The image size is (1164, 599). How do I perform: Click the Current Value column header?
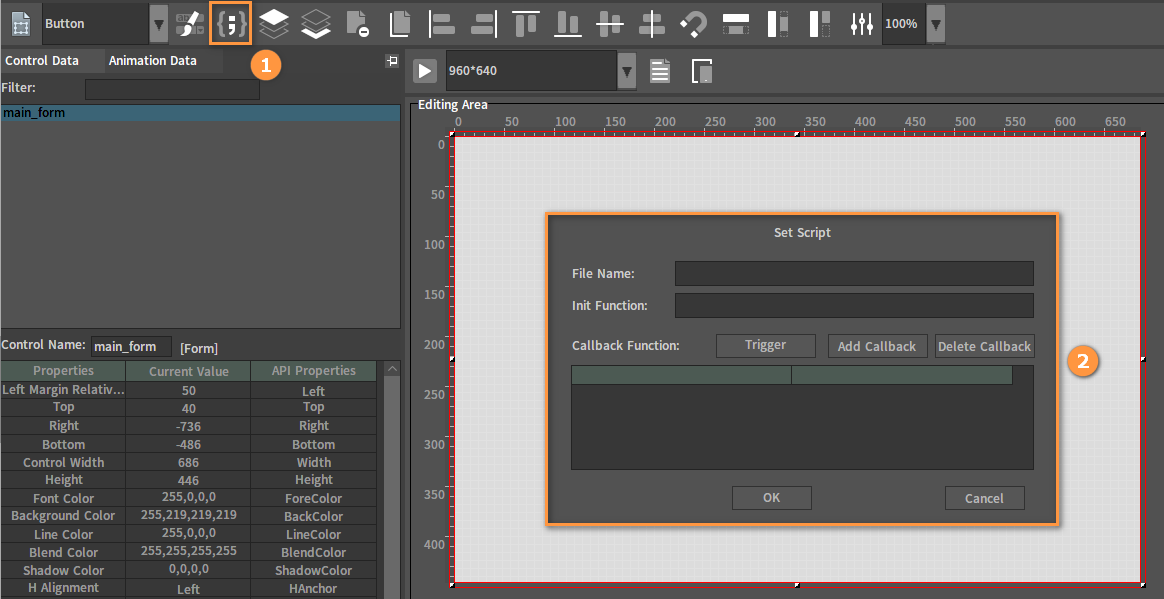point(189,371)
